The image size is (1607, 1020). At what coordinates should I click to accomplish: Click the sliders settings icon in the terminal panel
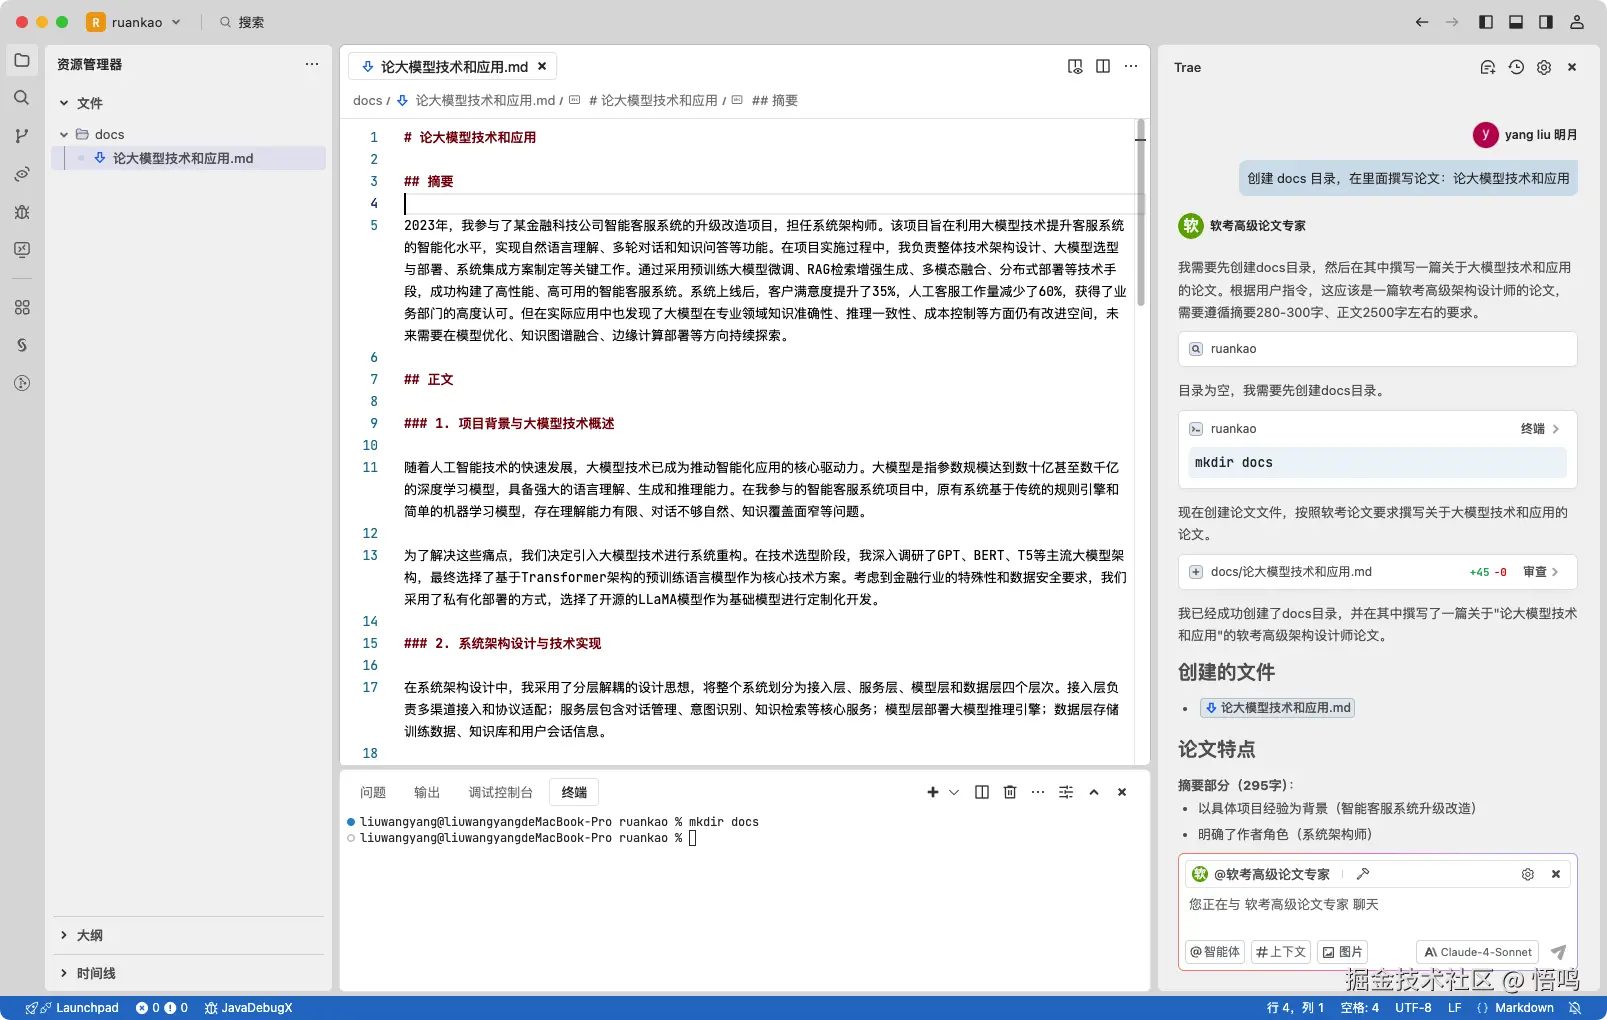(x=1066, y=792)
